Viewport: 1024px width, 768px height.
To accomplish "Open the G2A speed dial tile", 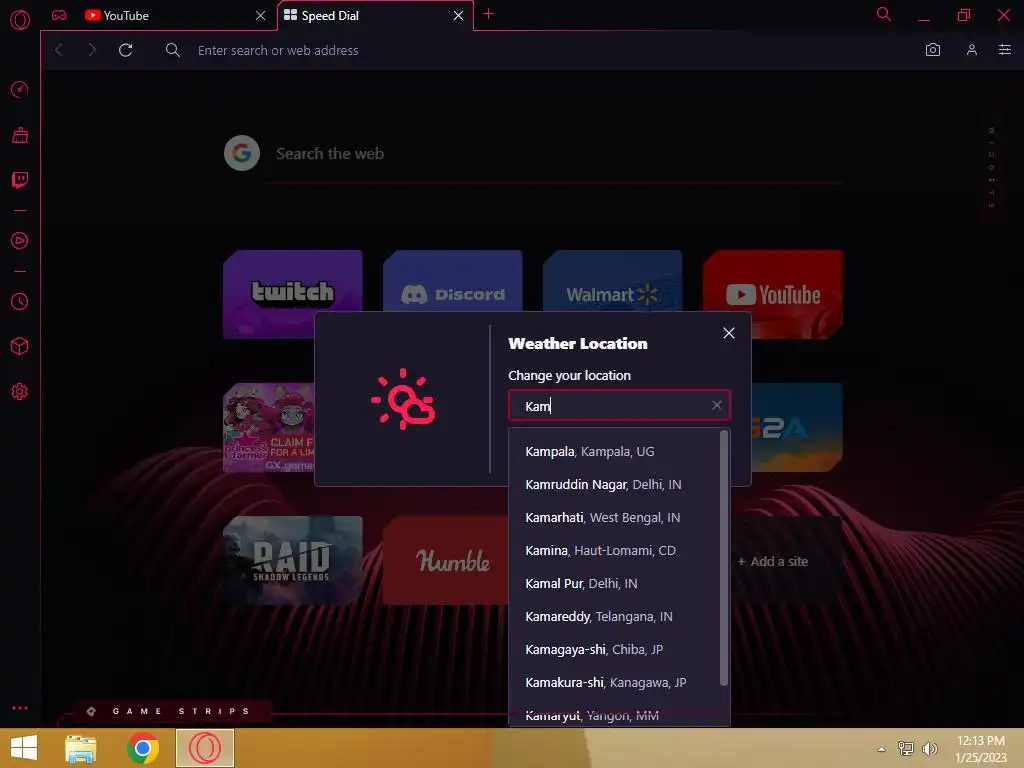I will pos(797,427).
